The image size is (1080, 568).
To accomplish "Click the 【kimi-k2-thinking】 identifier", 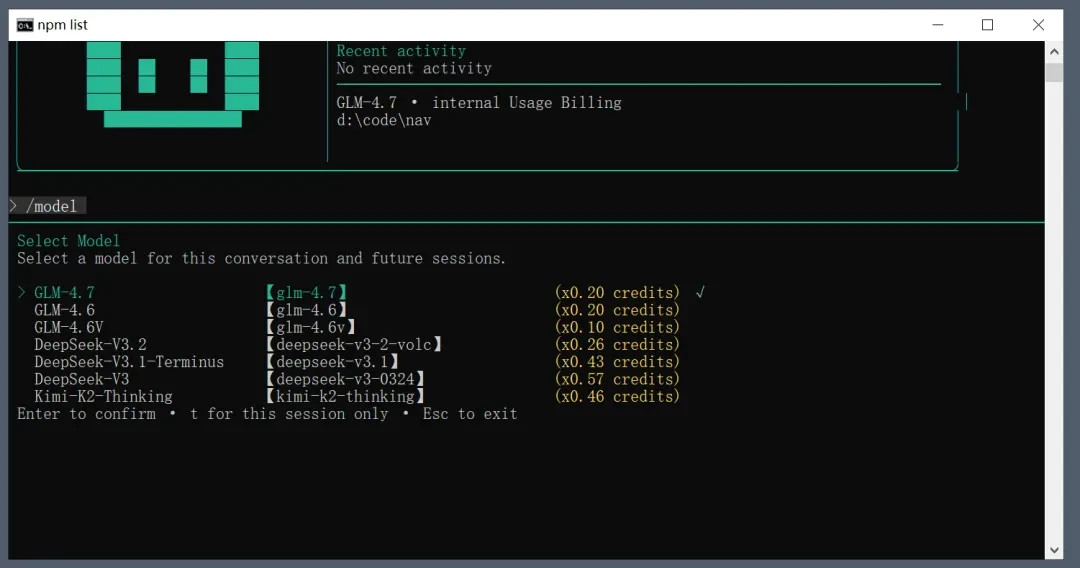I will coord(345,396).
